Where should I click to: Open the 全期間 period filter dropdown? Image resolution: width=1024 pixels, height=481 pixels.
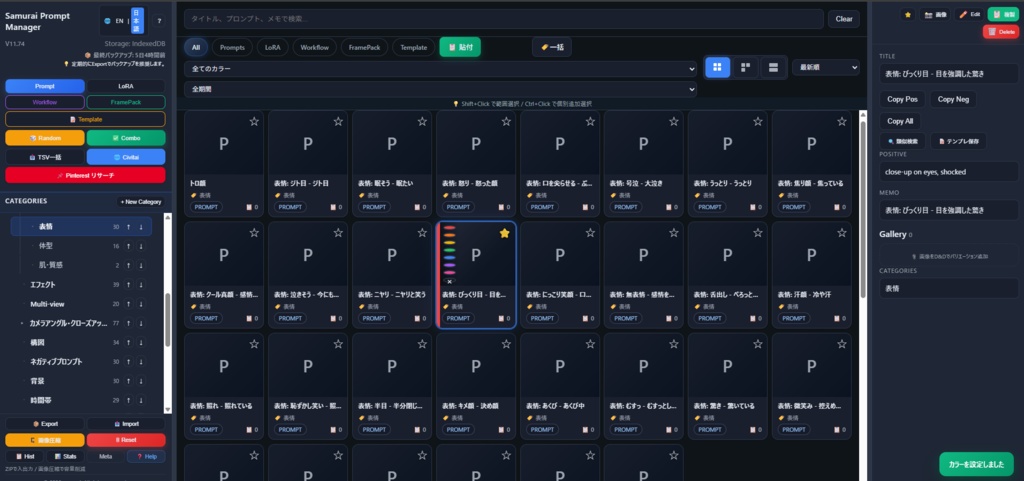pyautogui.click(x=440, y=89)
